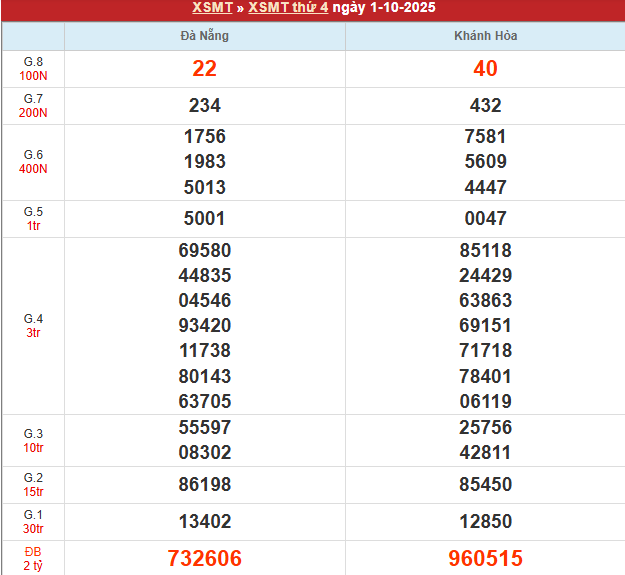Select the G.6 prize row label

(33, 162)
